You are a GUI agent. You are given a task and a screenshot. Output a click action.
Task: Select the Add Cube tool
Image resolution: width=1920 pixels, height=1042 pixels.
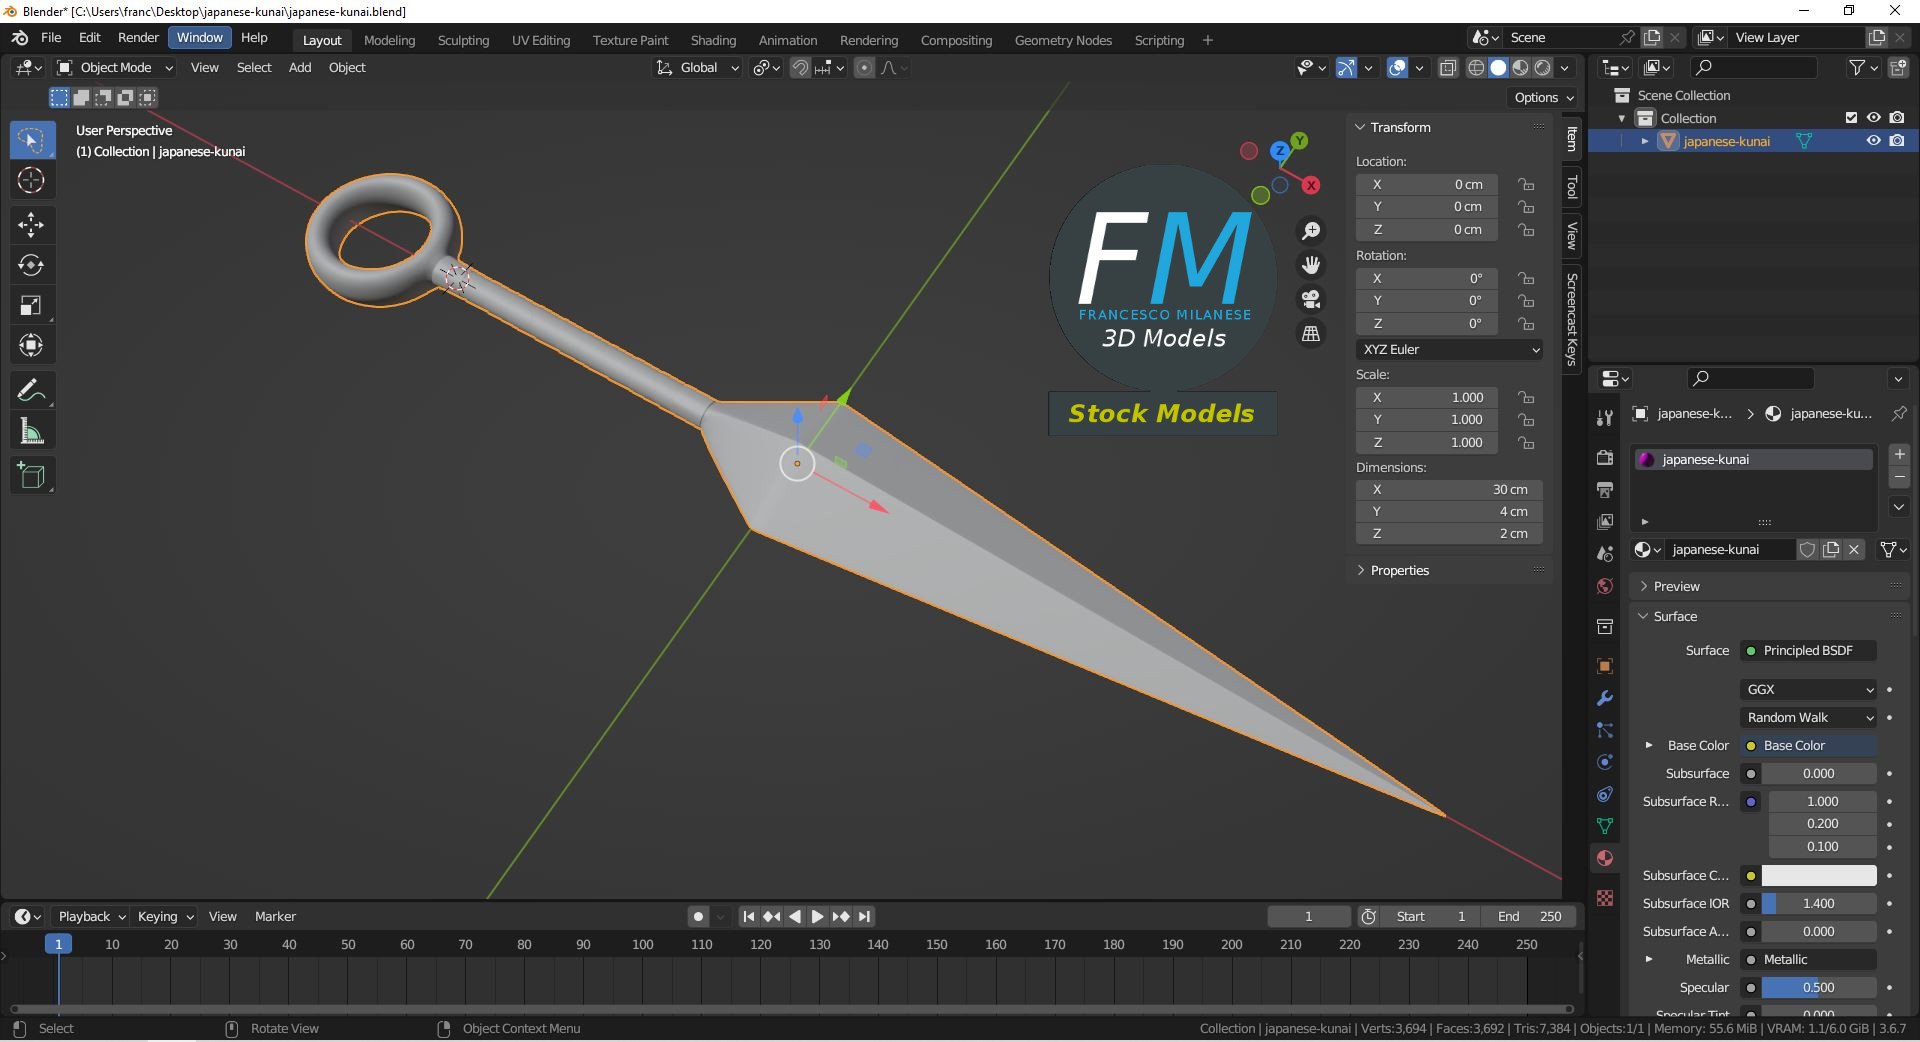click(x=31, y=476)
